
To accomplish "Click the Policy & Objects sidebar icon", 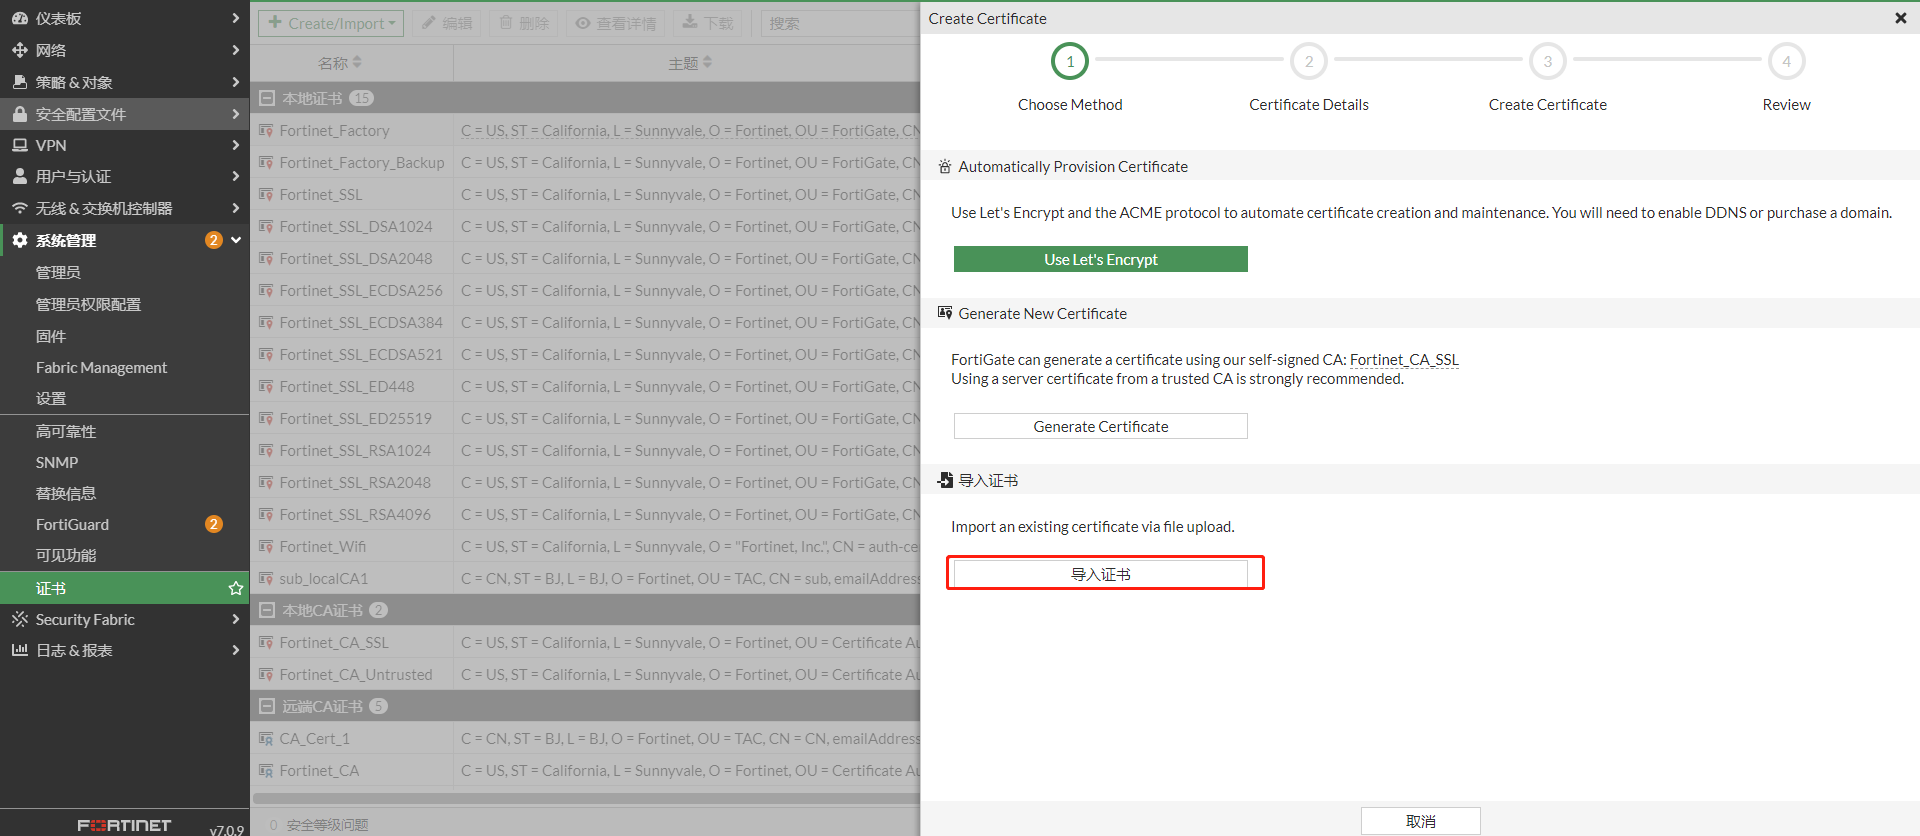I will click(19, 82).
